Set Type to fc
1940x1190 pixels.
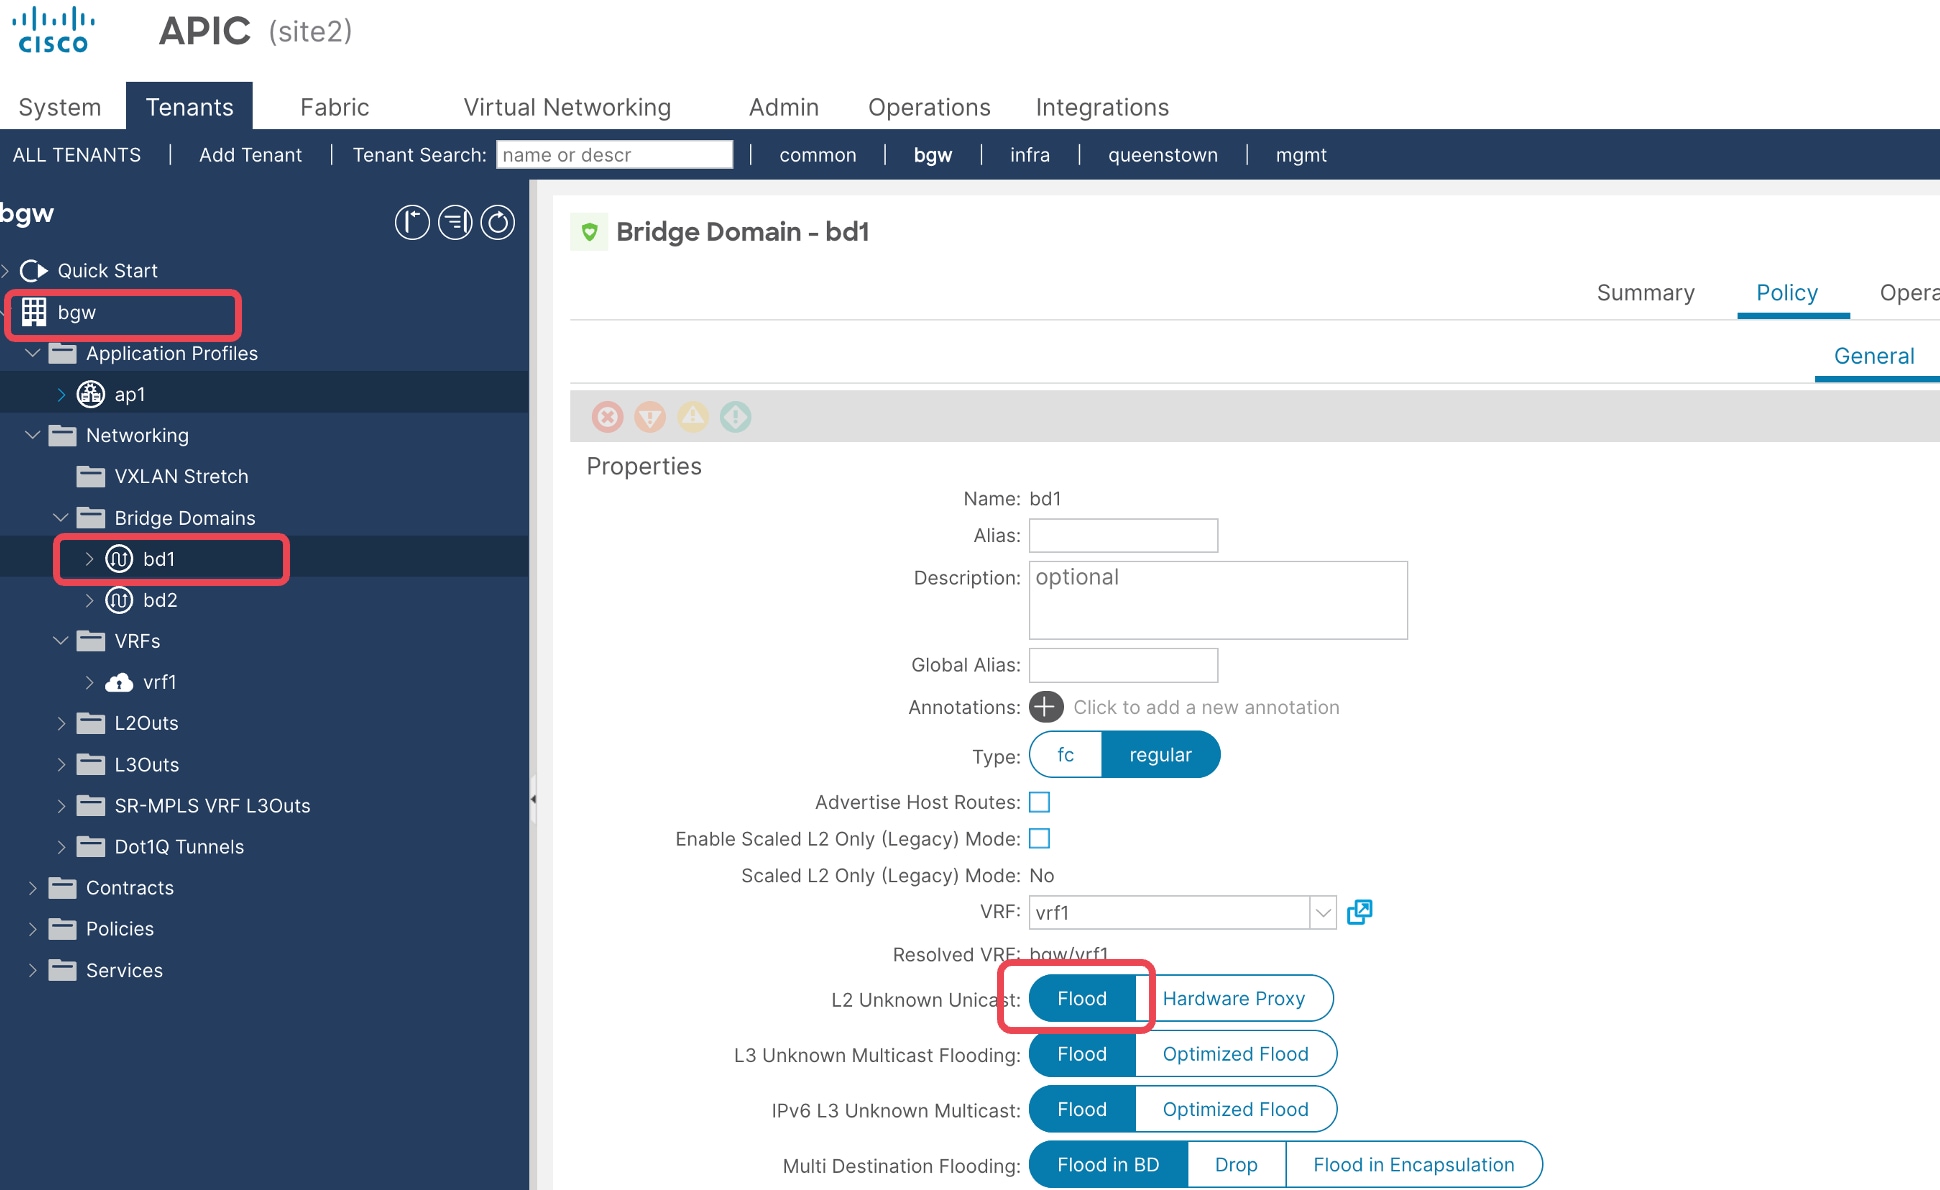click(1065, 755)
